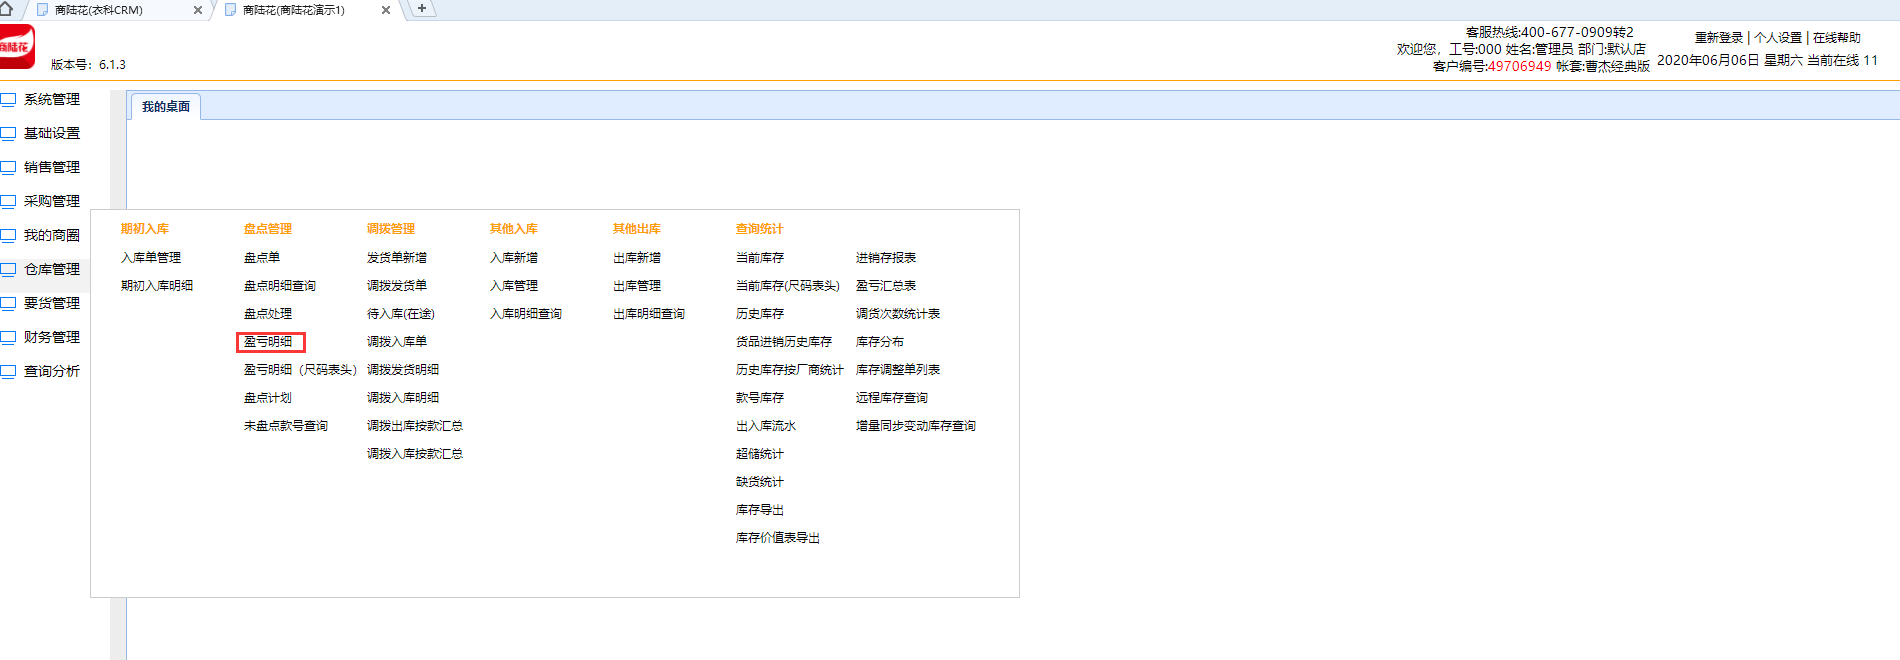Viewport: 1900px width, 660px height.
Task: Click the icon beside 系统管理
Action: point(9,100)
